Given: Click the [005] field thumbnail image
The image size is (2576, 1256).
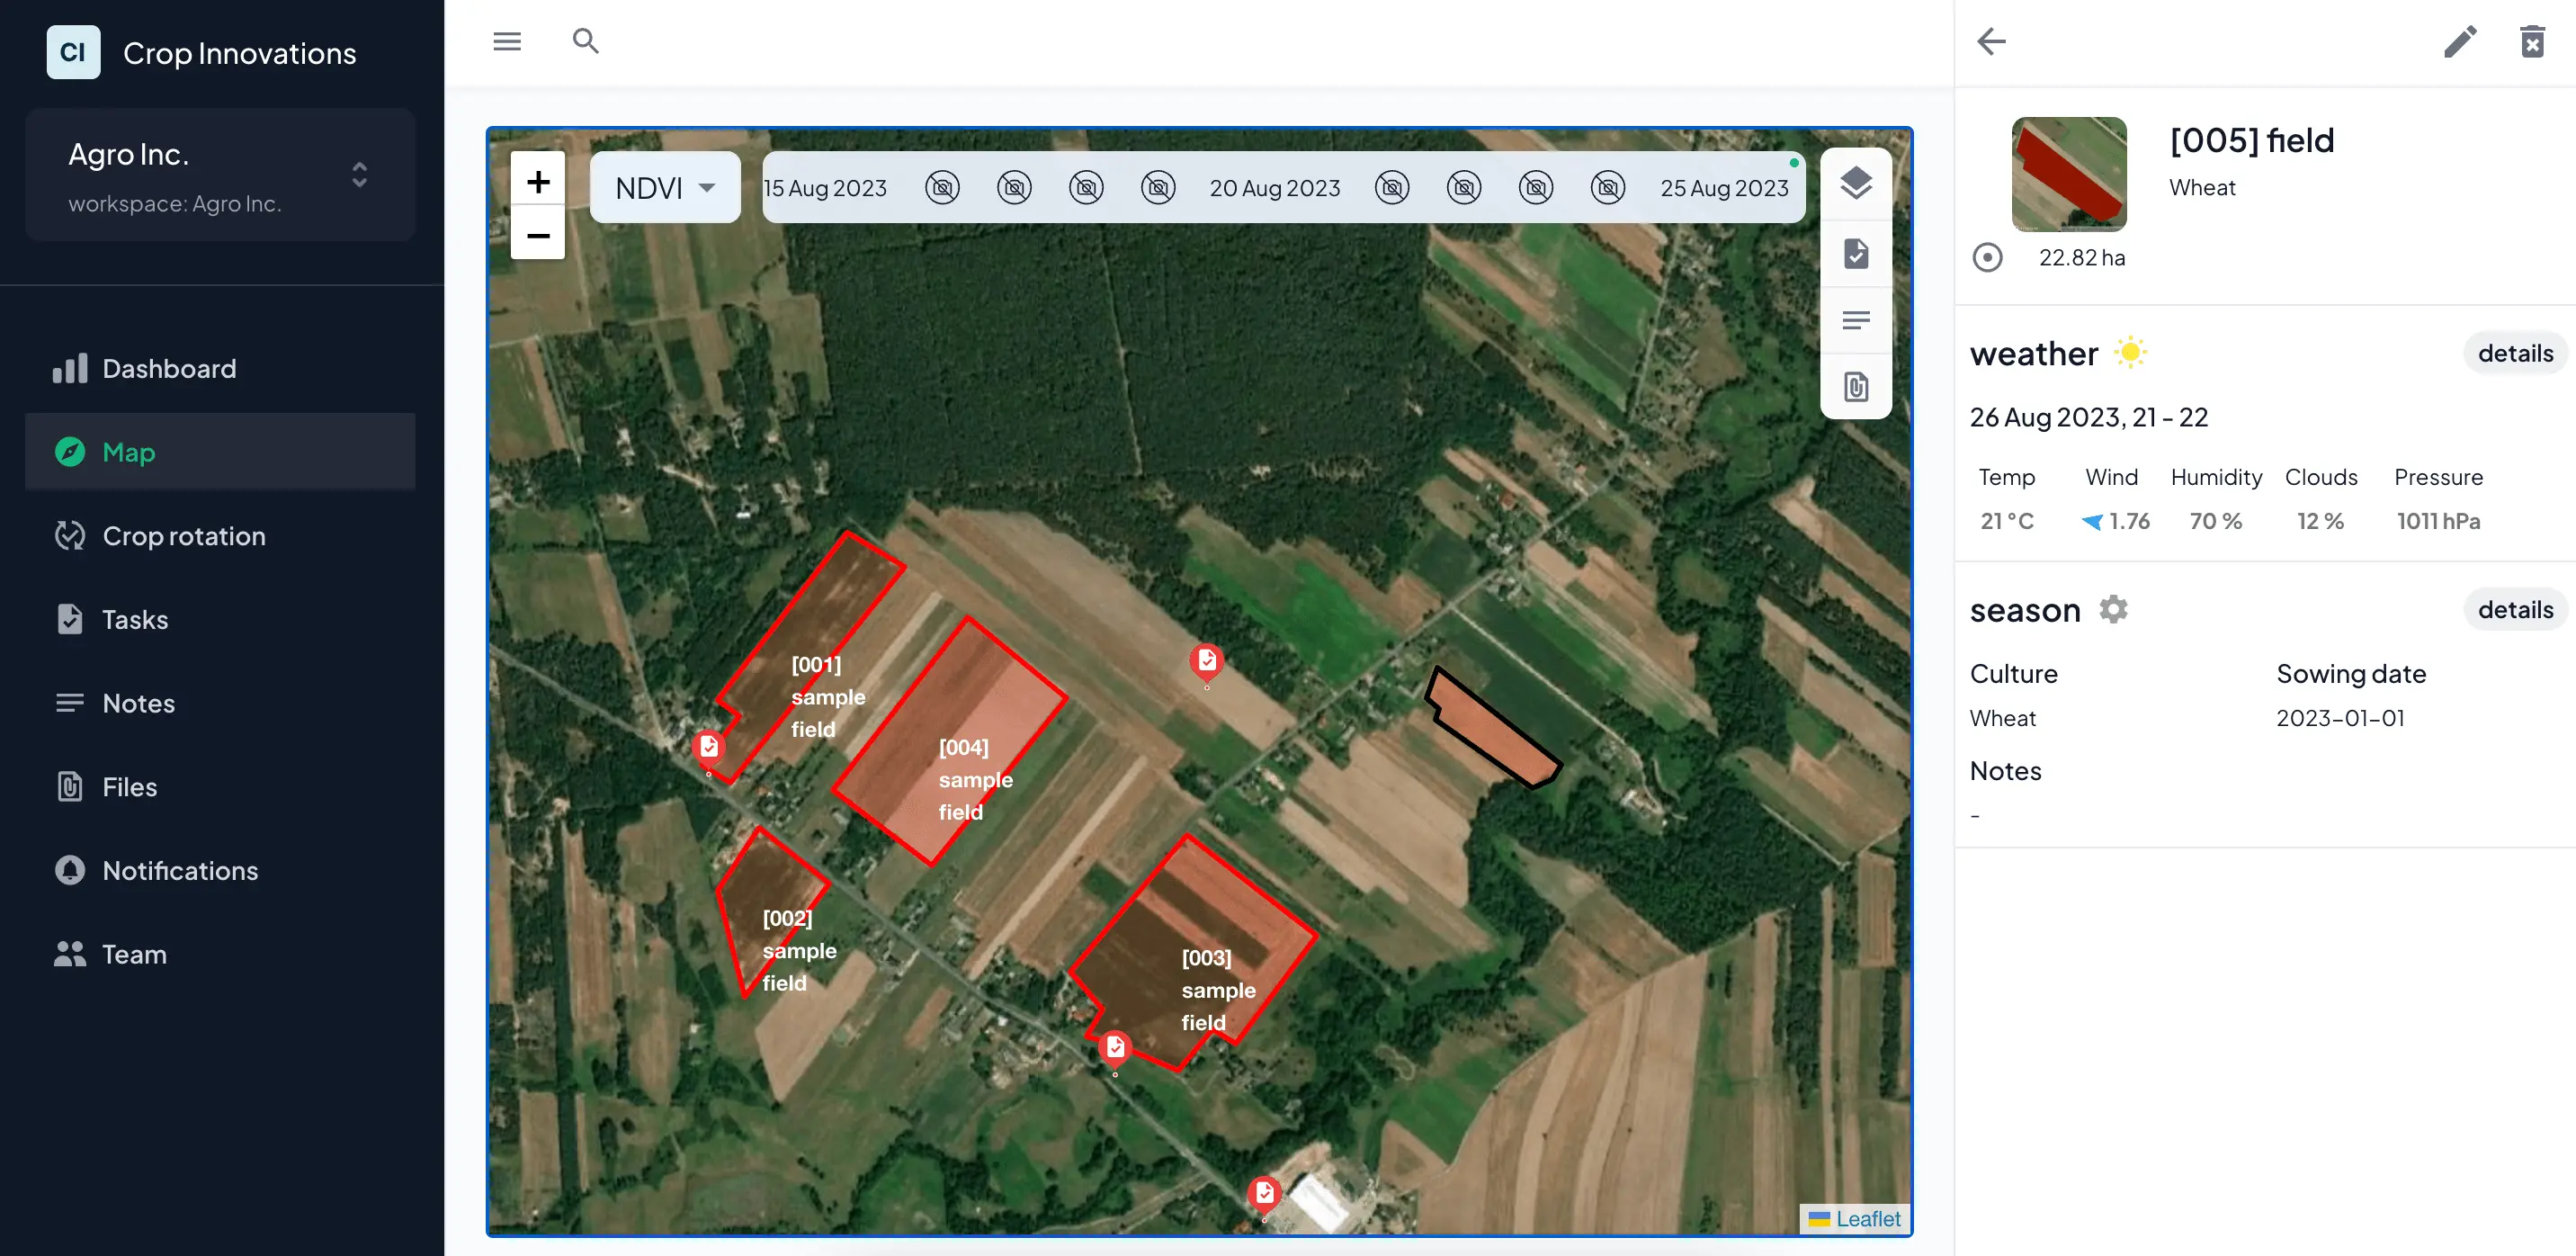Looking at the screenshot, I should click(2069, 174).
